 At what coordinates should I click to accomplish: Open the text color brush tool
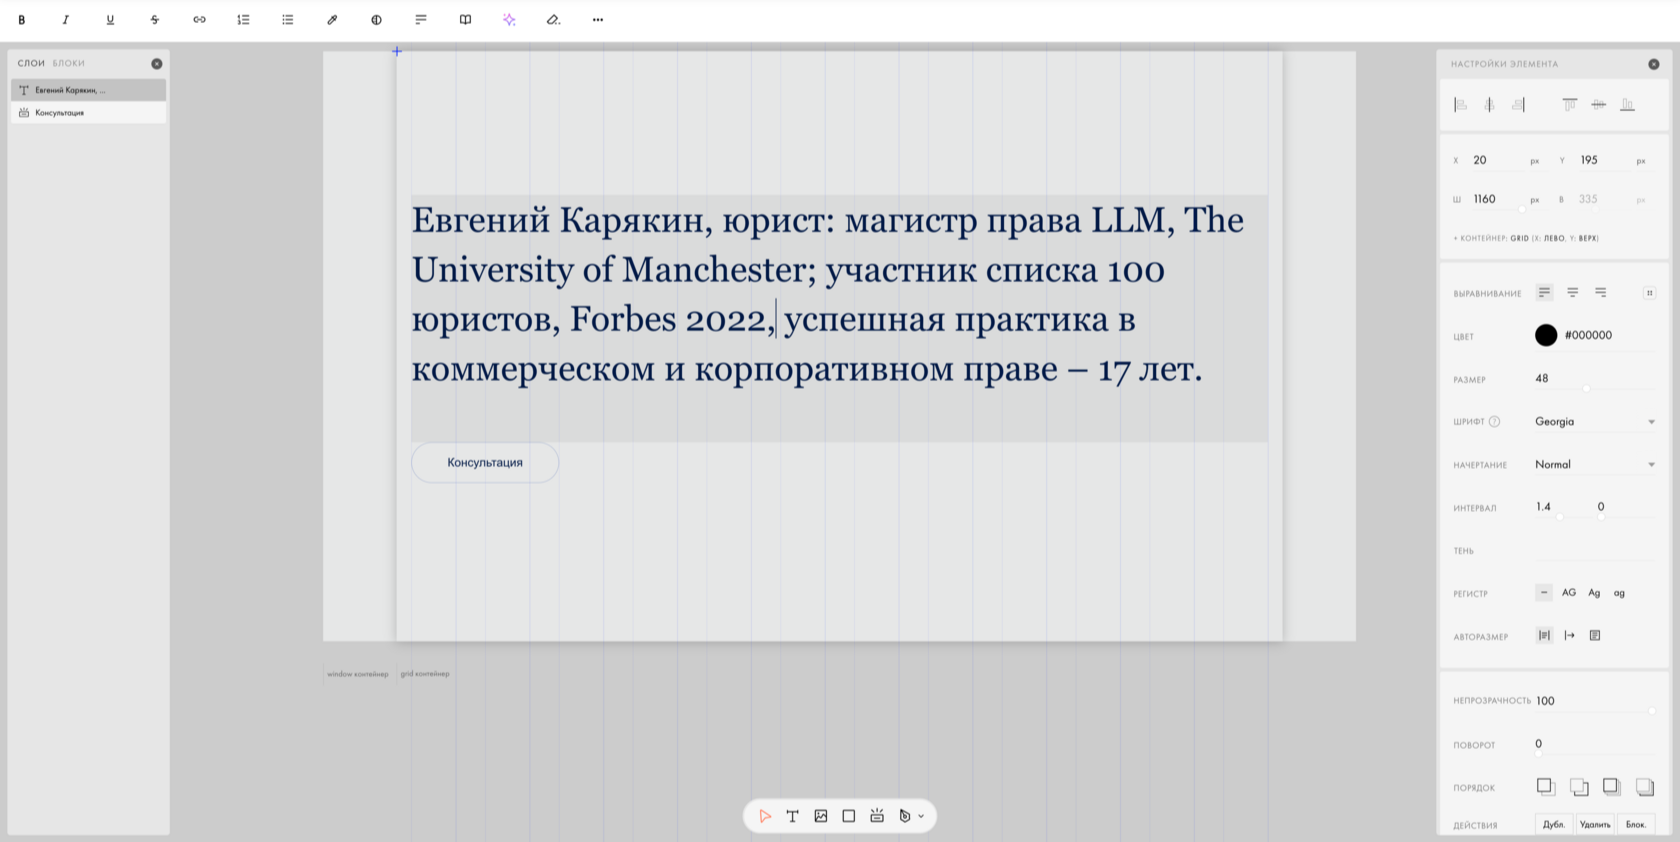(332, 20)
